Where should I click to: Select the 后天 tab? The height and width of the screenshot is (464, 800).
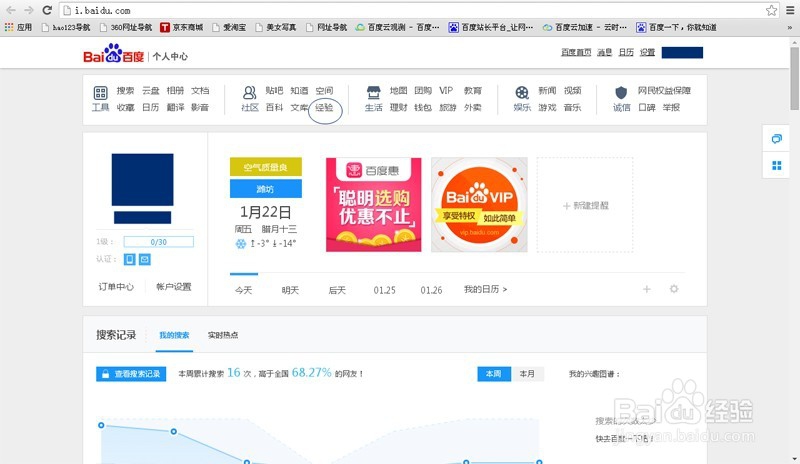337,290
